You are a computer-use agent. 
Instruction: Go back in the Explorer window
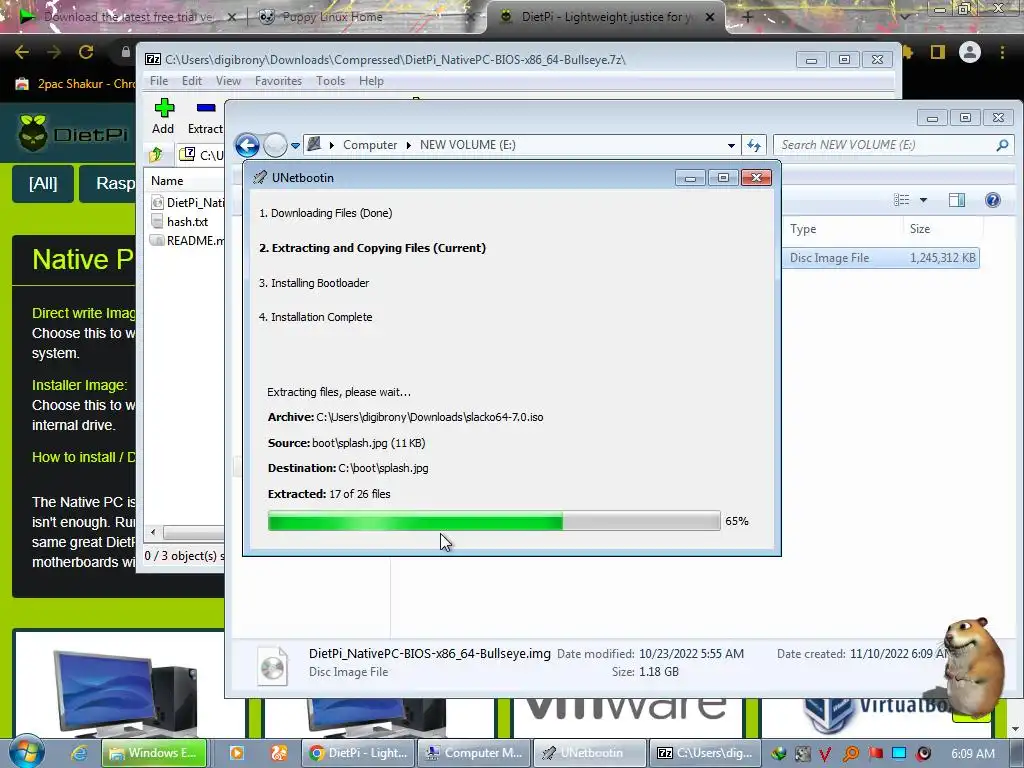click(x=248, y=145)
